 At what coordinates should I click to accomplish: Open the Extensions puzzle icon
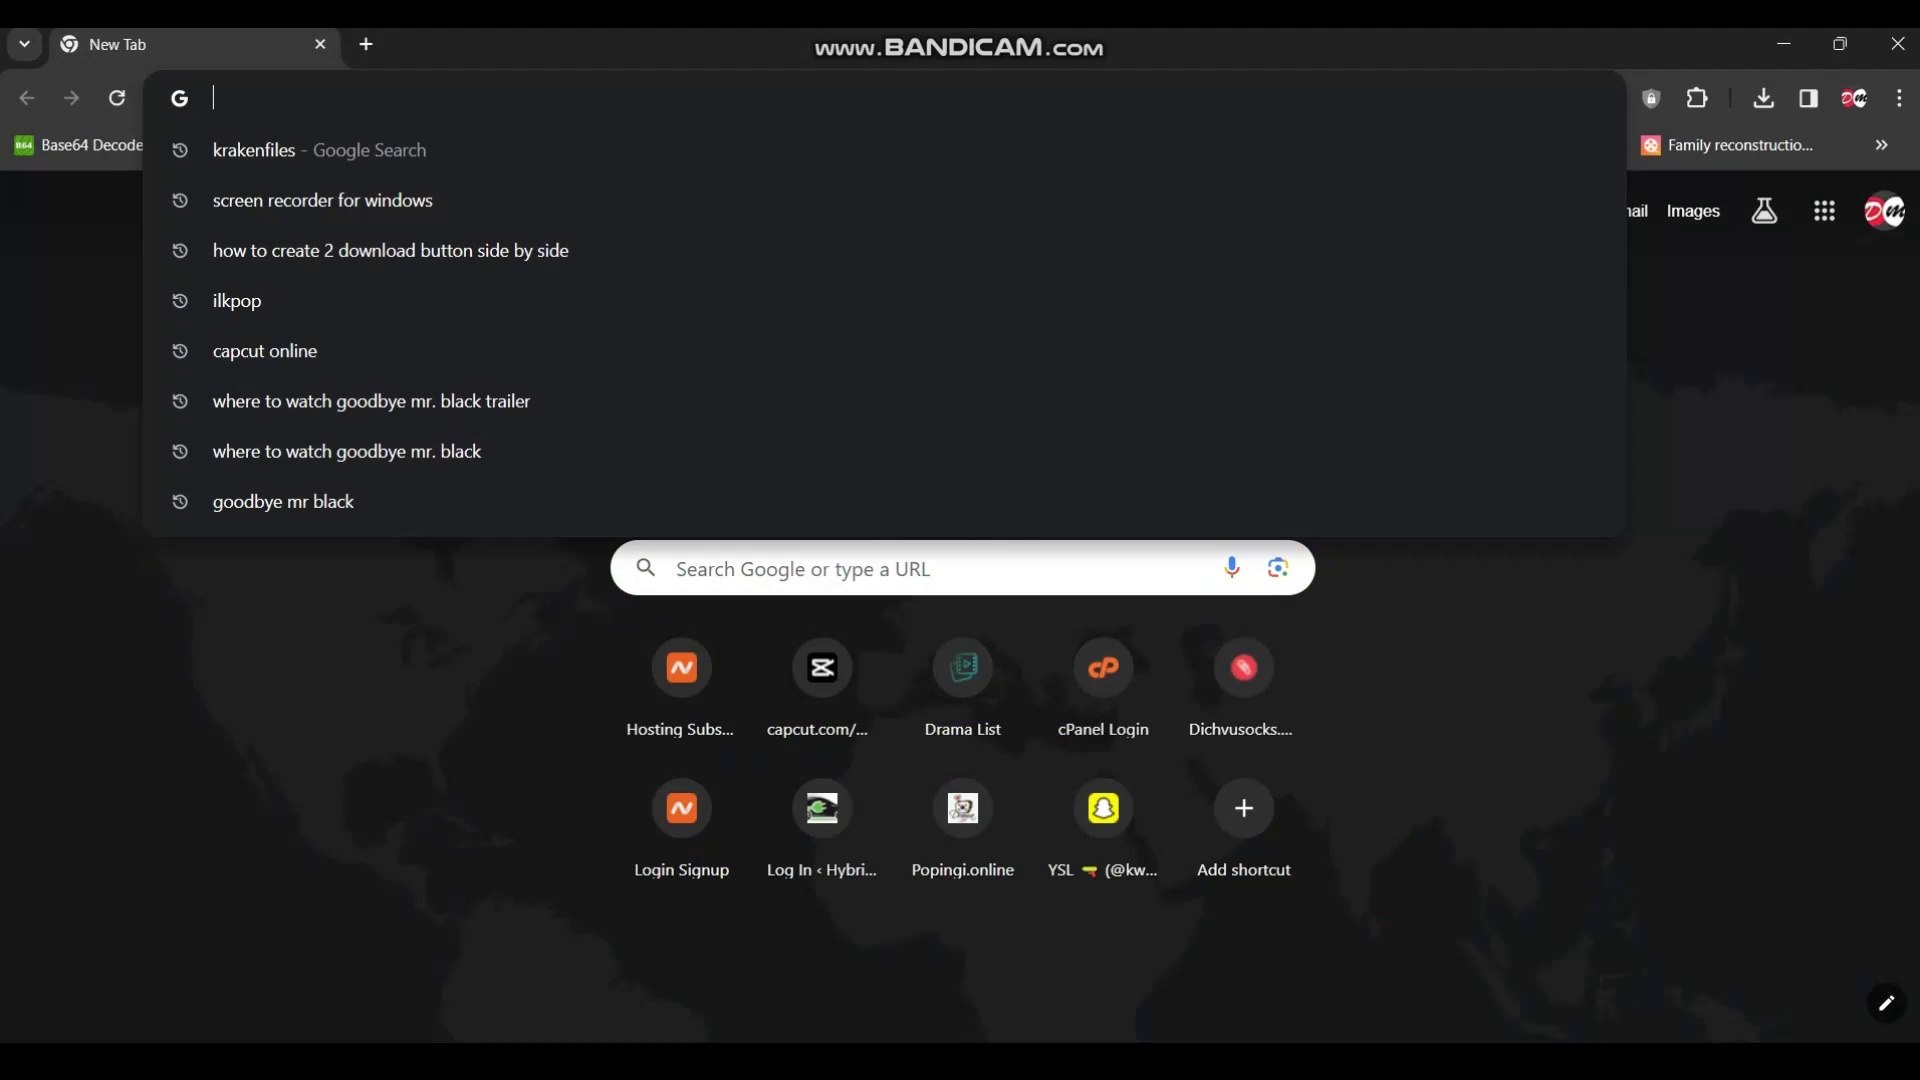point(1699,98)
